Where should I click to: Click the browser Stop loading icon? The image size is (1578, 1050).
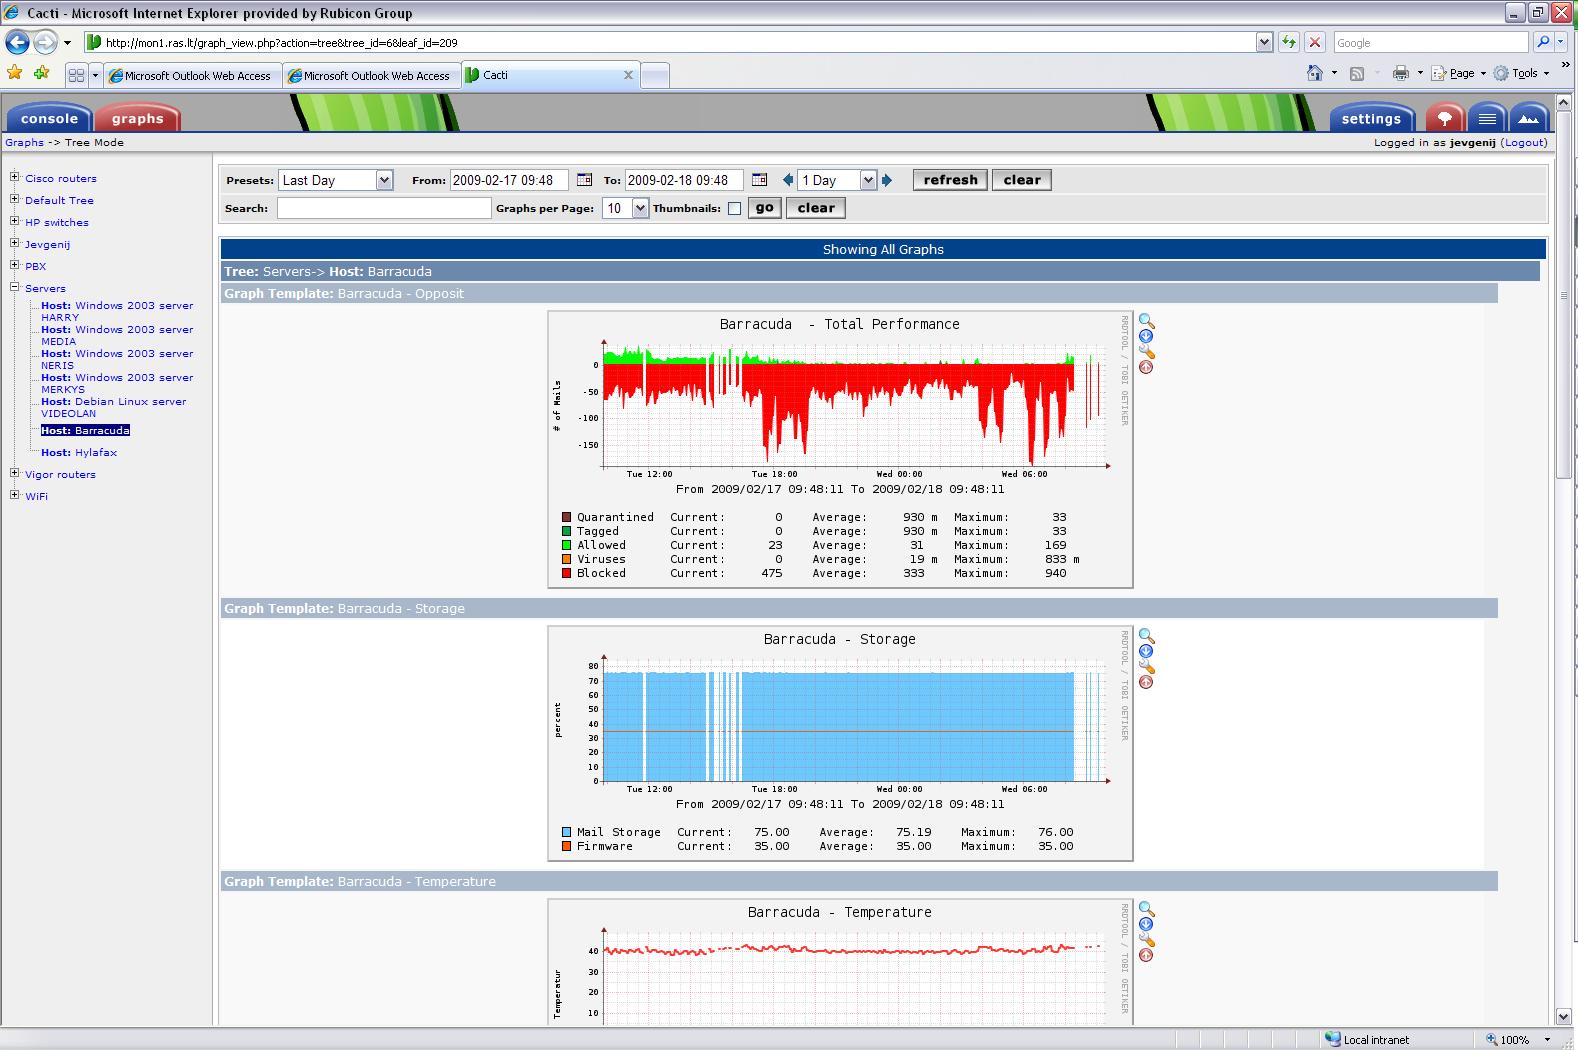click(1315, 42)
